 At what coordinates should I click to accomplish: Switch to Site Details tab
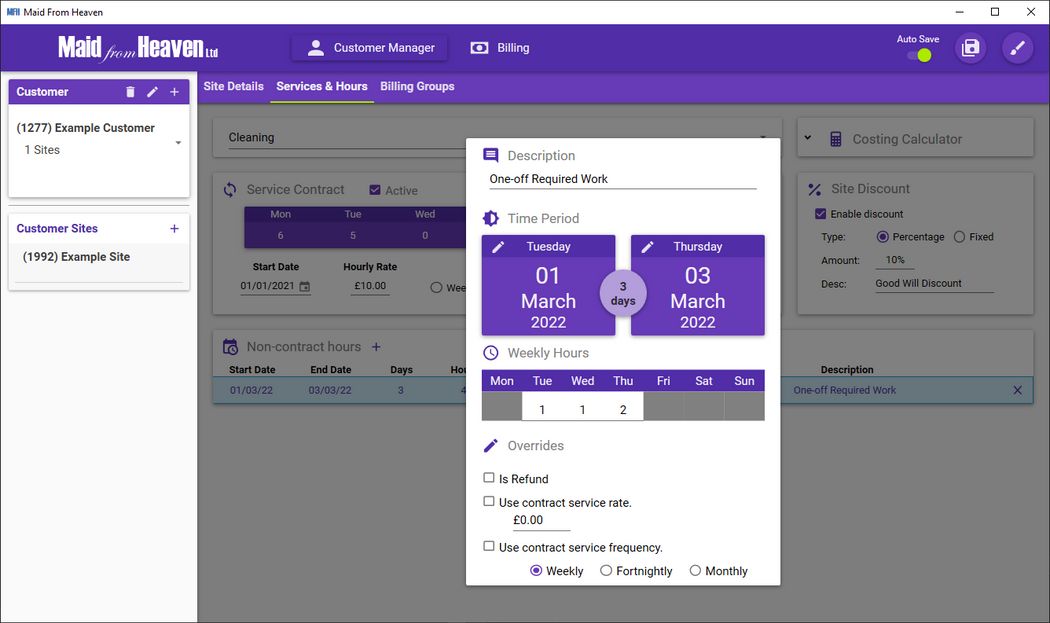click(x=233, y=87)
